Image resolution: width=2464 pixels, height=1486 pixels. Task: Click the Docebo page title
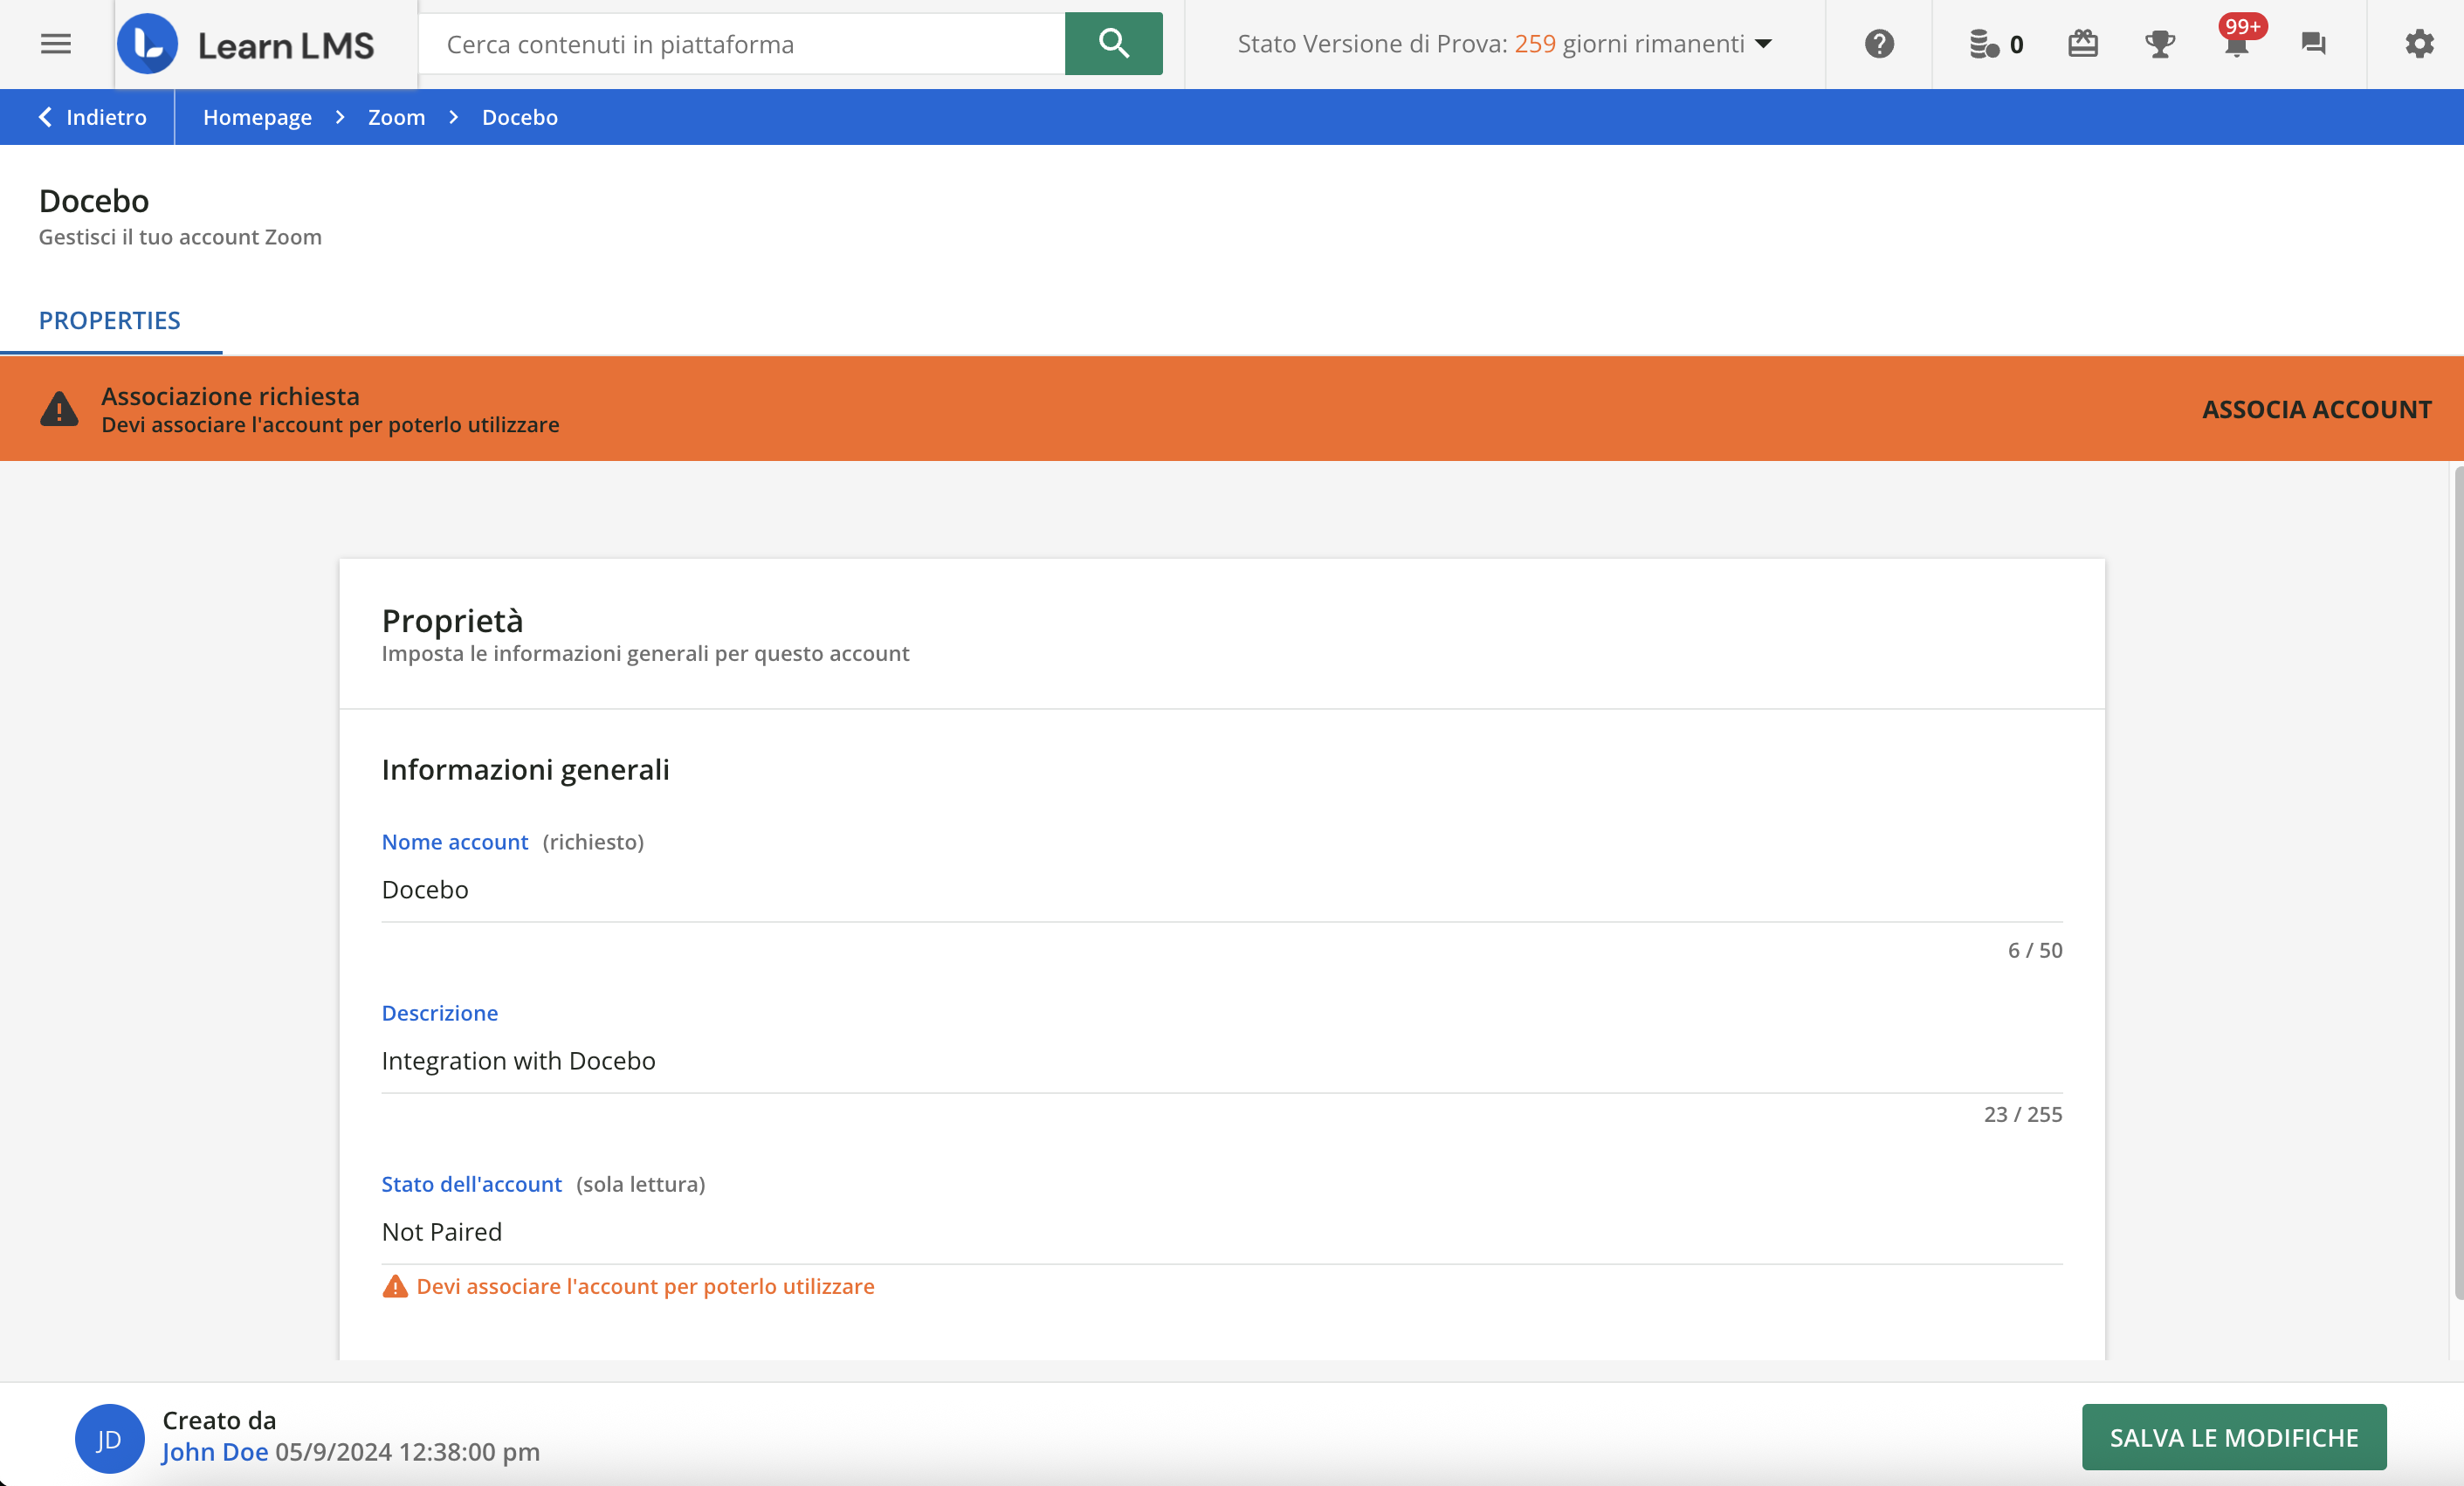pos(94,201)
